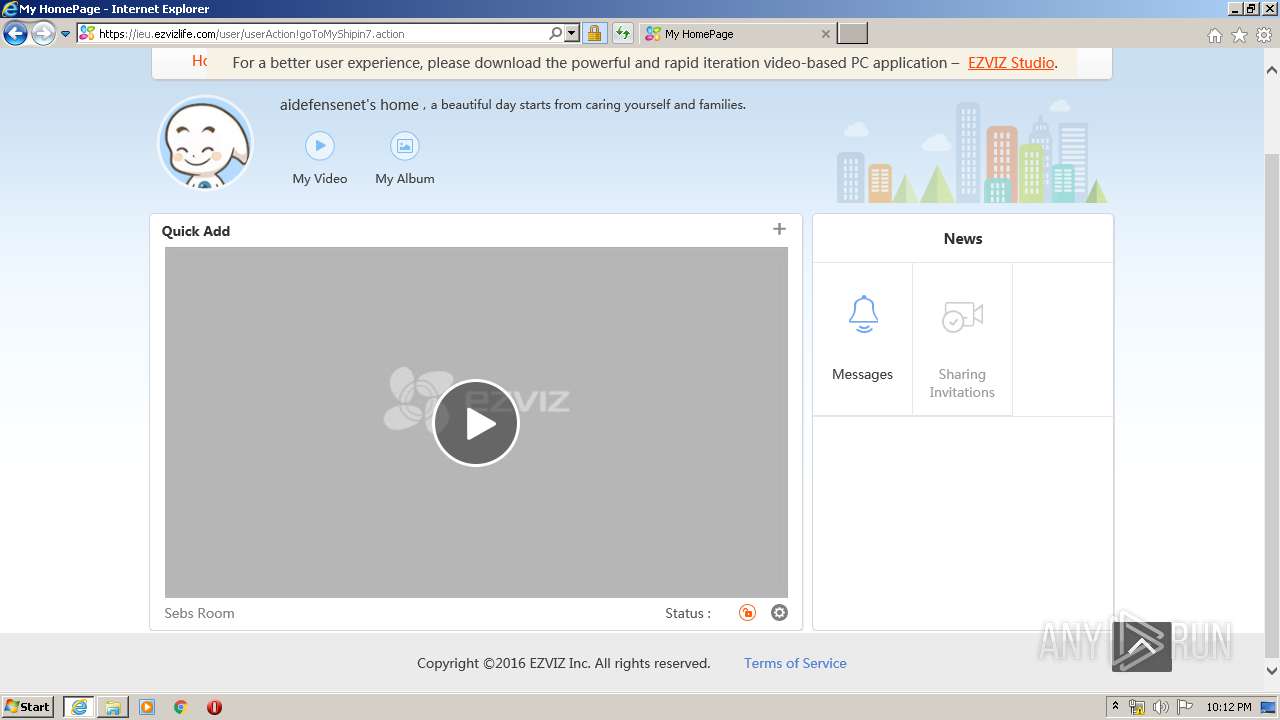Screen dimensions: 1280x720
Task: Open a new blank tab
Action: (x=852, y=34)
